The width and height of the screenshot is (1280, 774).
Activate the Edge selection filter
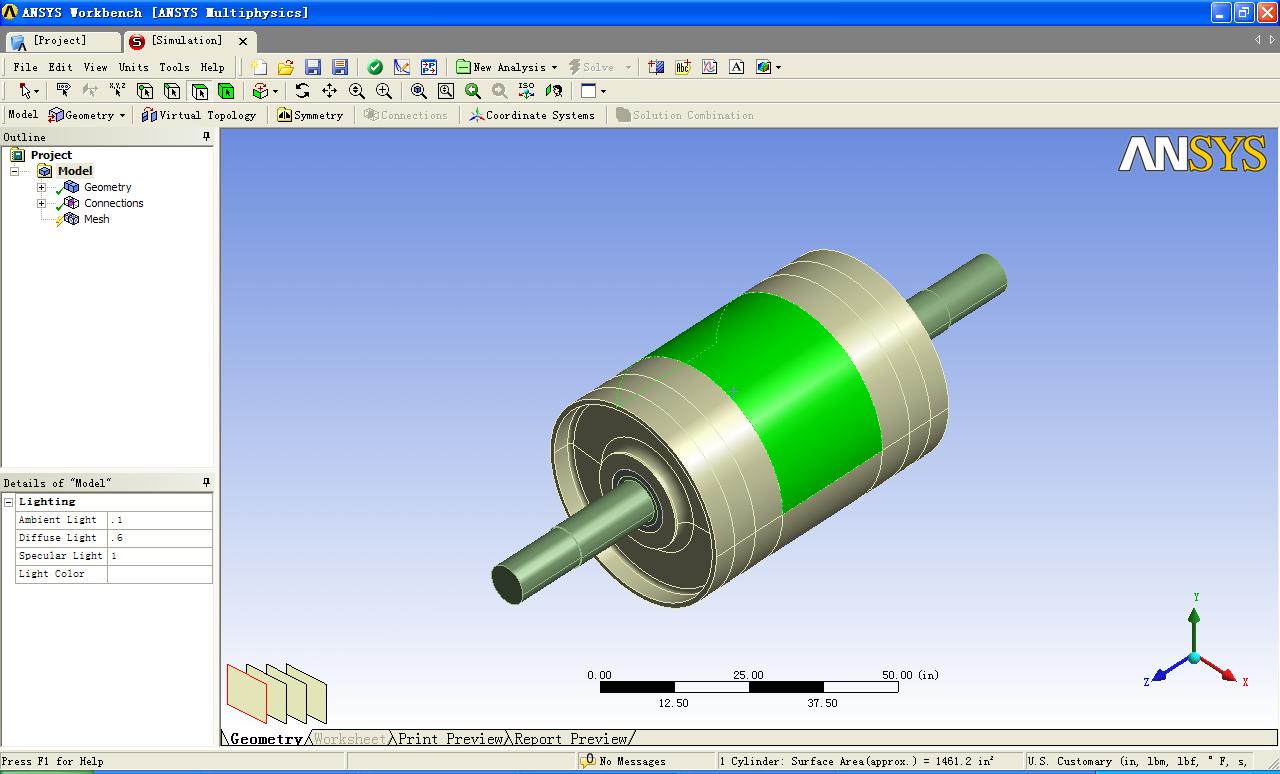pyautogui.click(x=172, y=91)
